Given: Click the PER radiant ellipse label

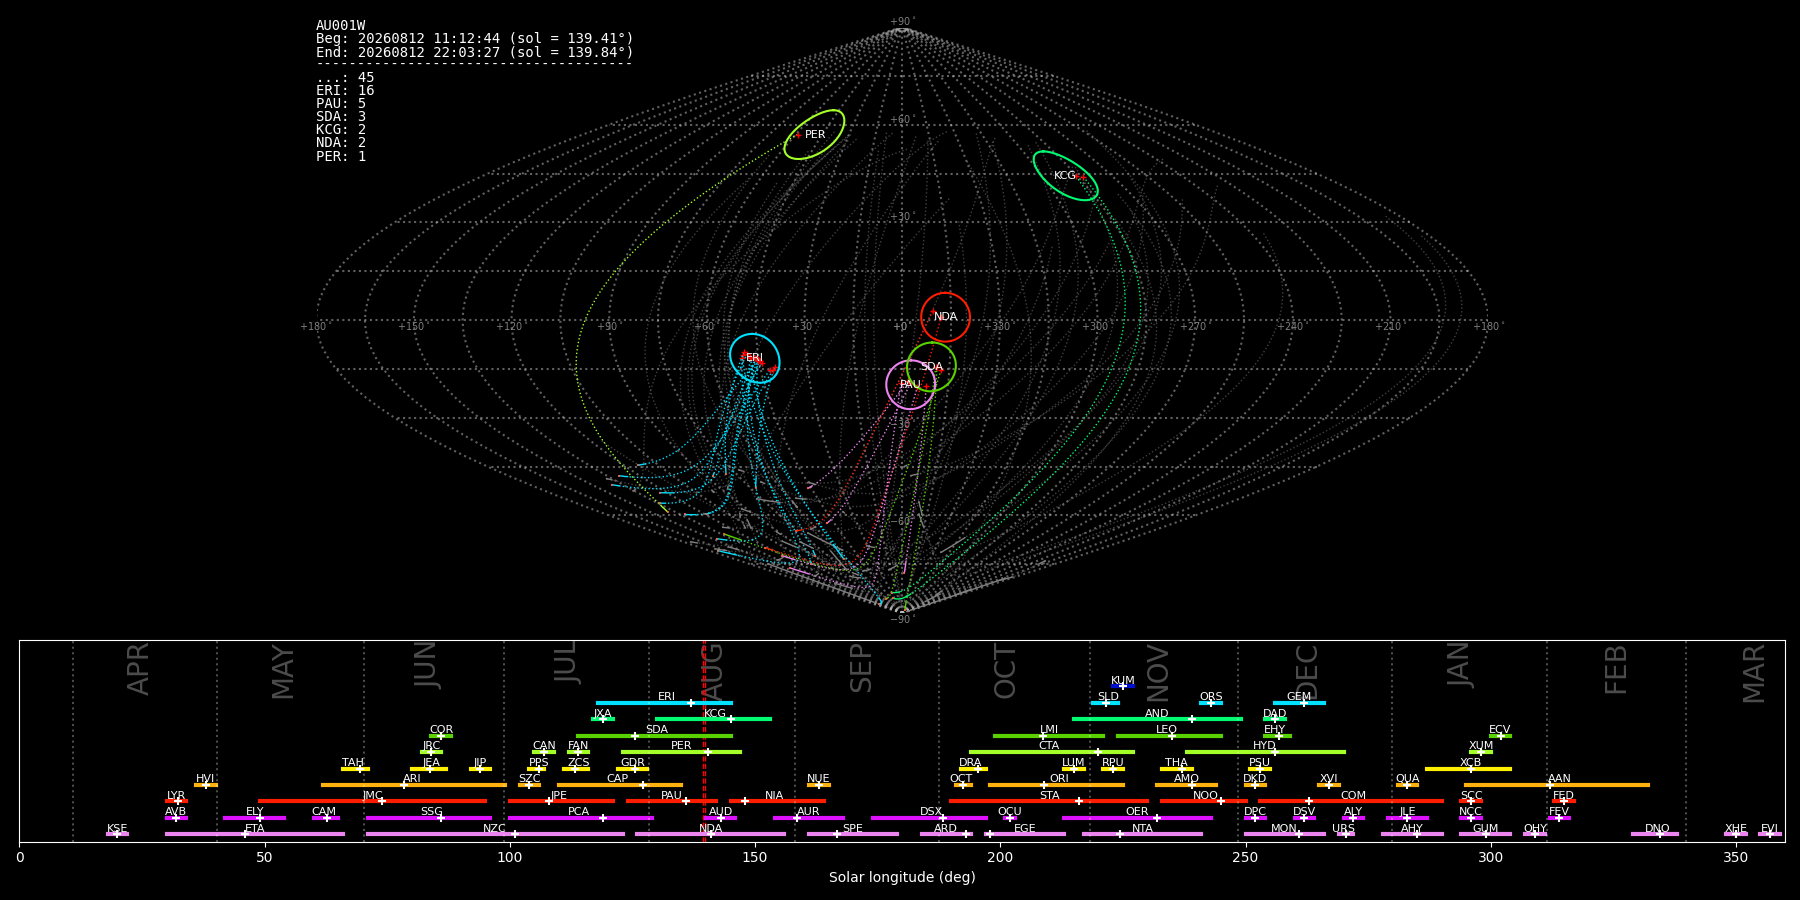Looking at the screenshot, I should (815, 135).
